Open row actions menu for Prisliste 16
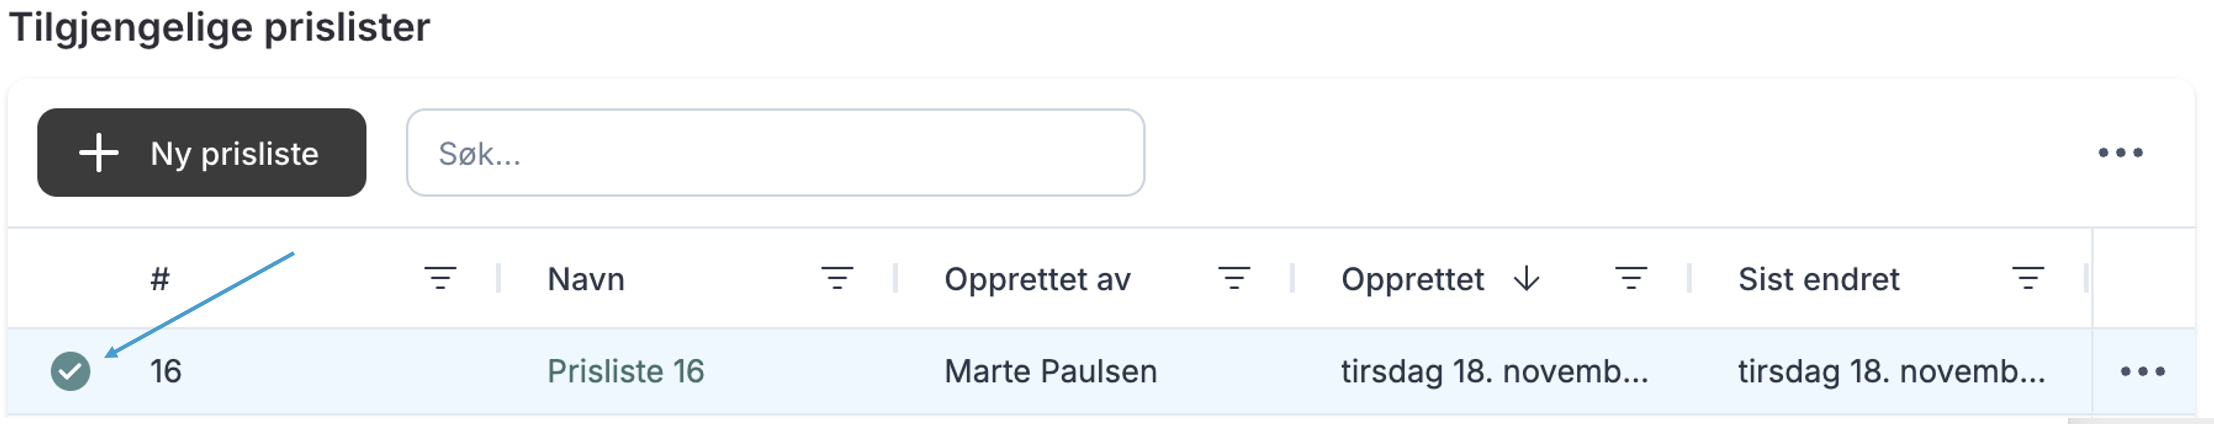2214x424 pixels. click(2142, 371)
